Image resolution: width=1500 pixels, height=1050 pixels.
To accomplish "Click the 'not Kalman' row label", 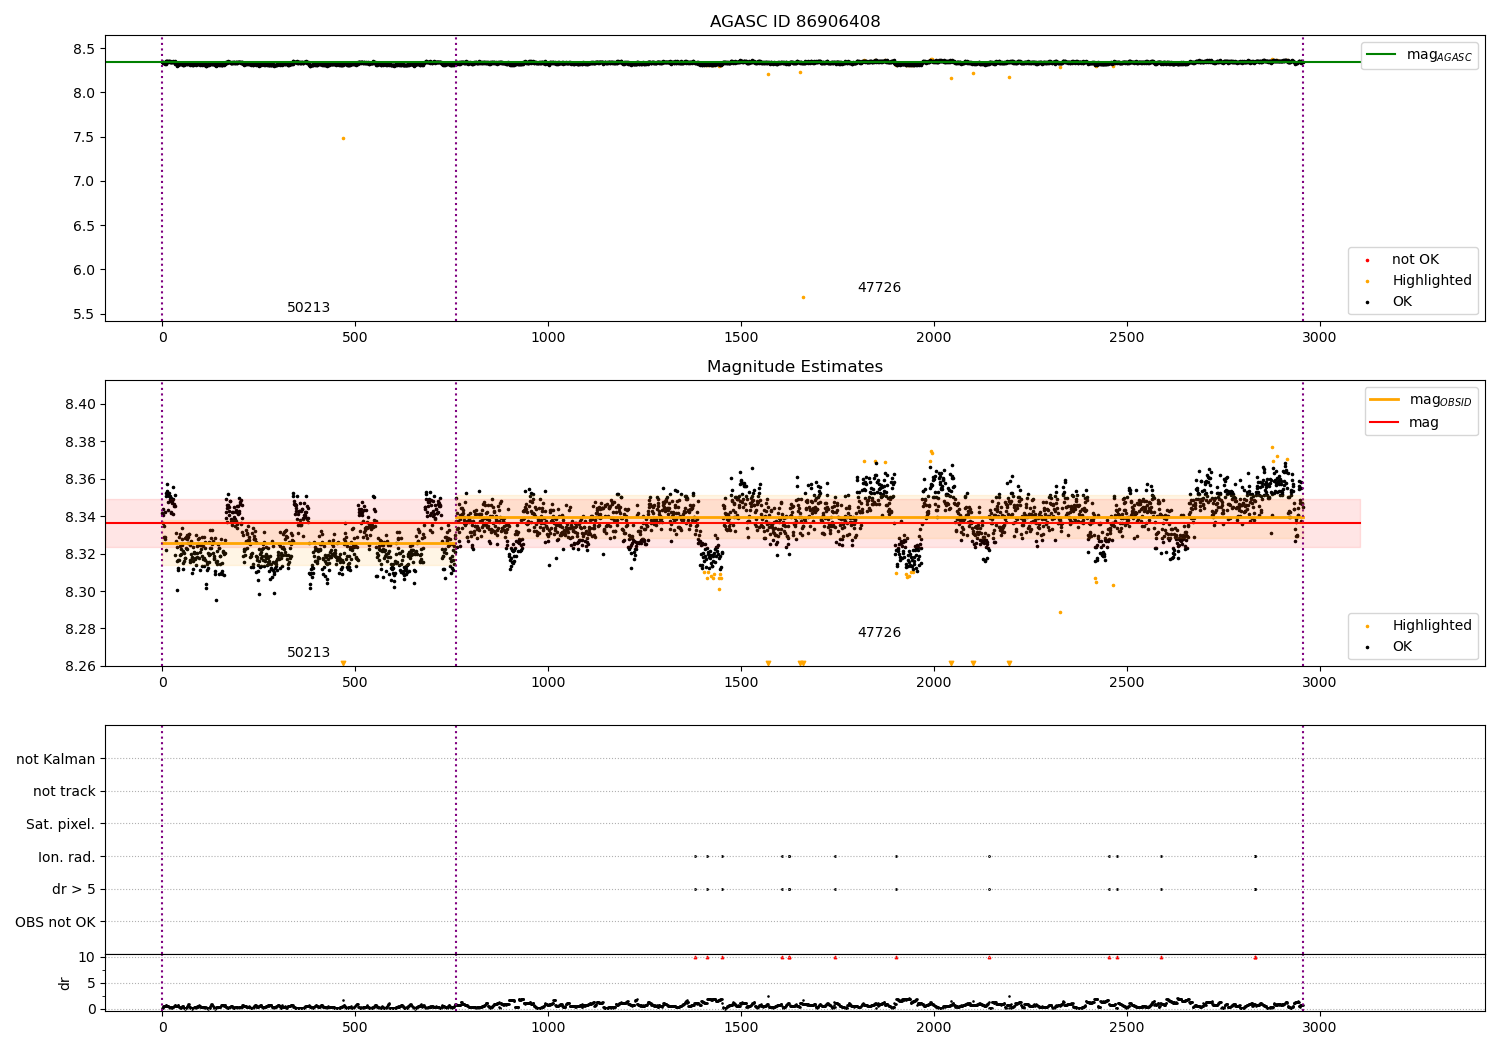I will click(x=56, y=759).
